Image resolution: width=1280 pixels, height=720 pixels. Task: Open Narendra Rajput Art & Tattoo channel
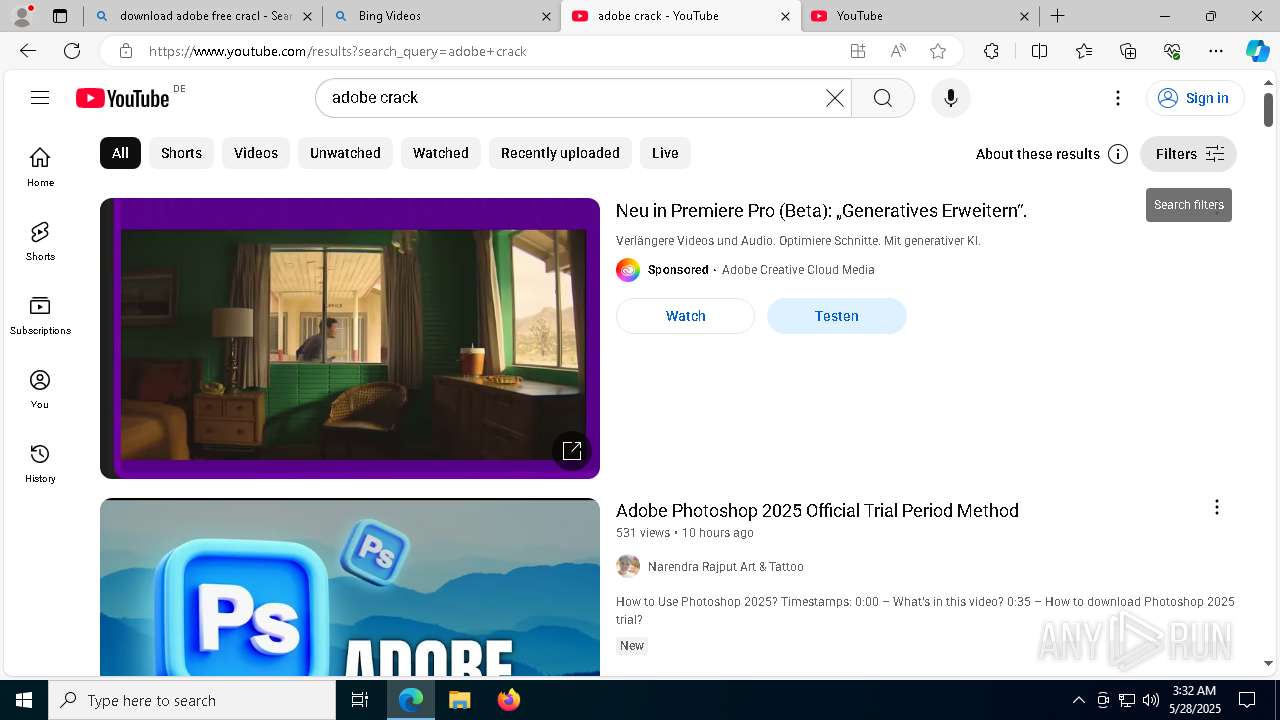[x=725, y=567]
